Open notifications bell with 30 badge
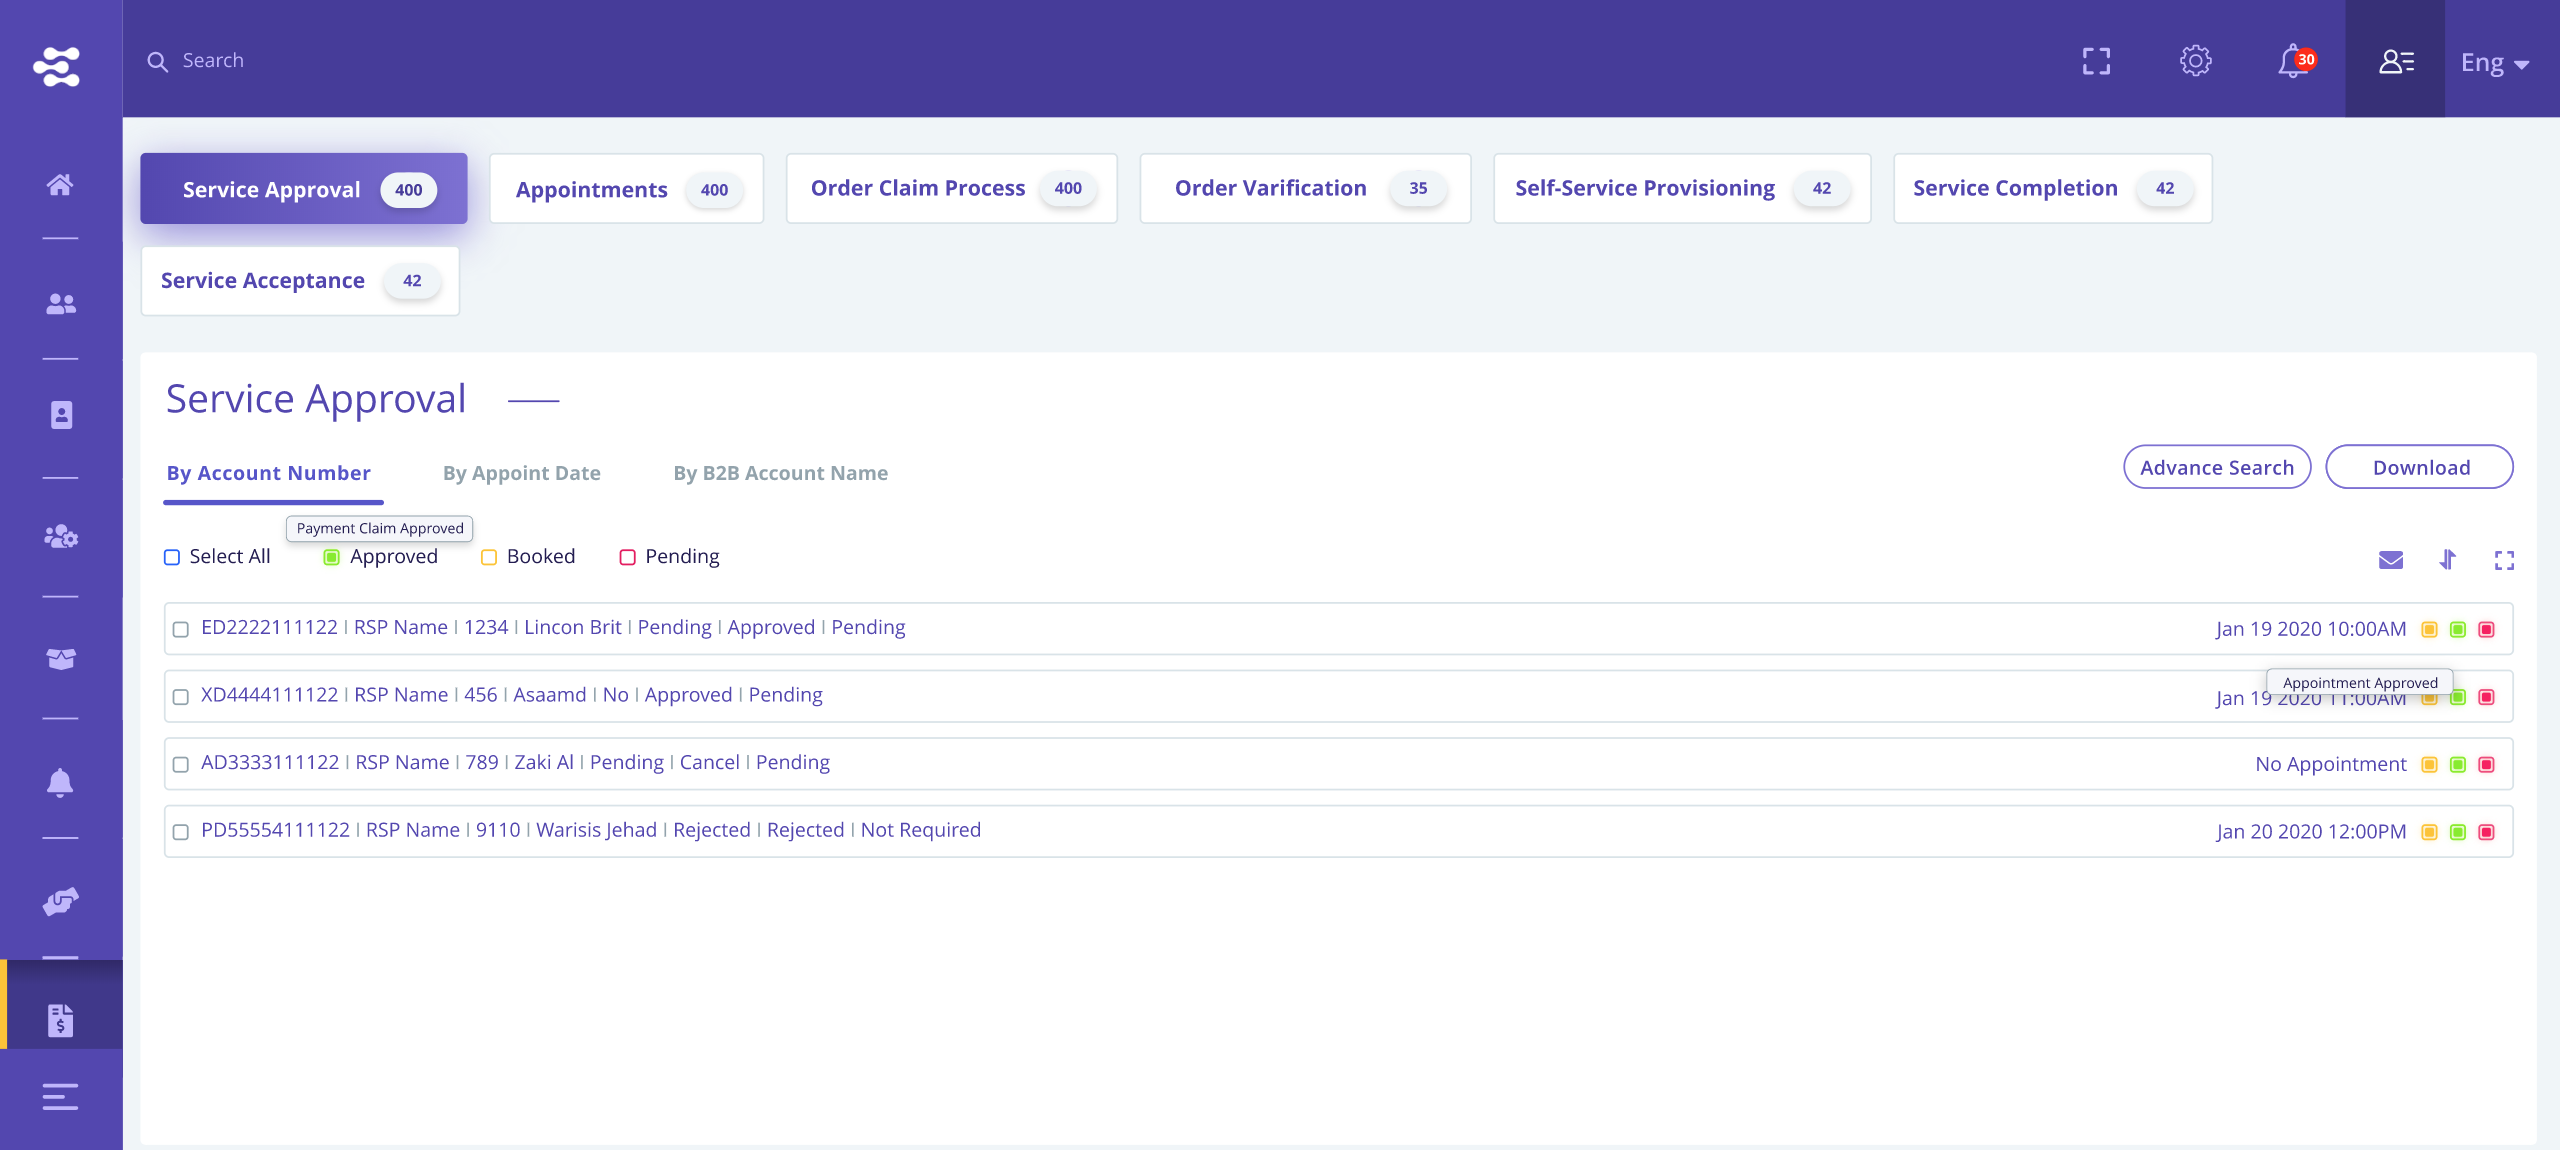Viewport: 2560px width, 1160px height. pos(2296,61)
